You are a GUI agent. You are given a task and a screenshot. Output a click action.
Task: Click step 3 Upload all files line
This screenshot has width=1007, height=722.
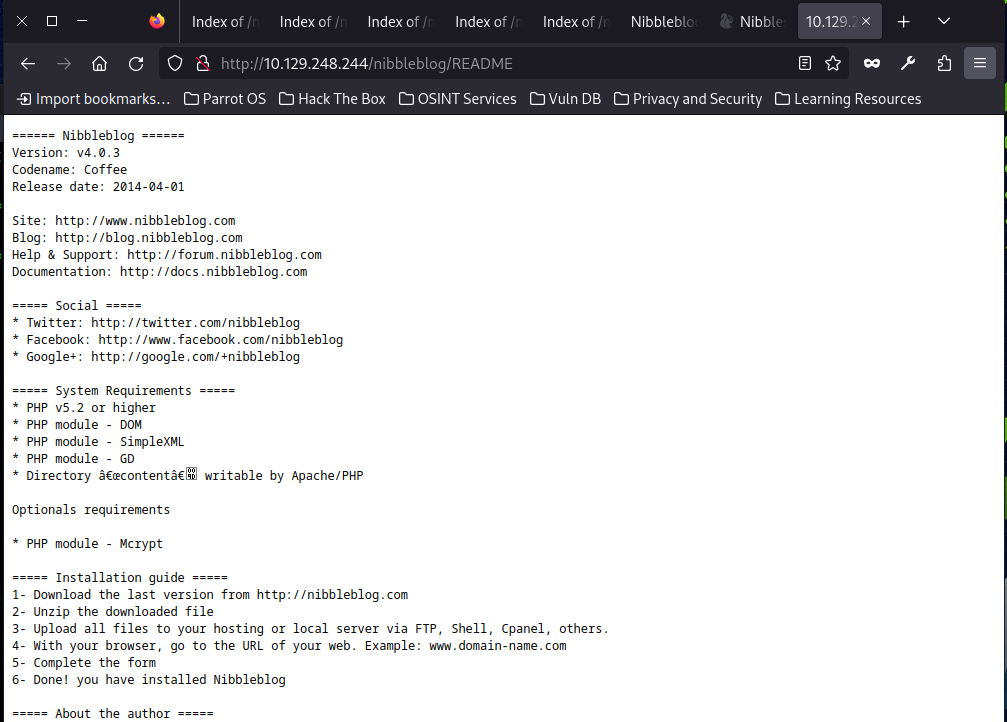point(310,629)
